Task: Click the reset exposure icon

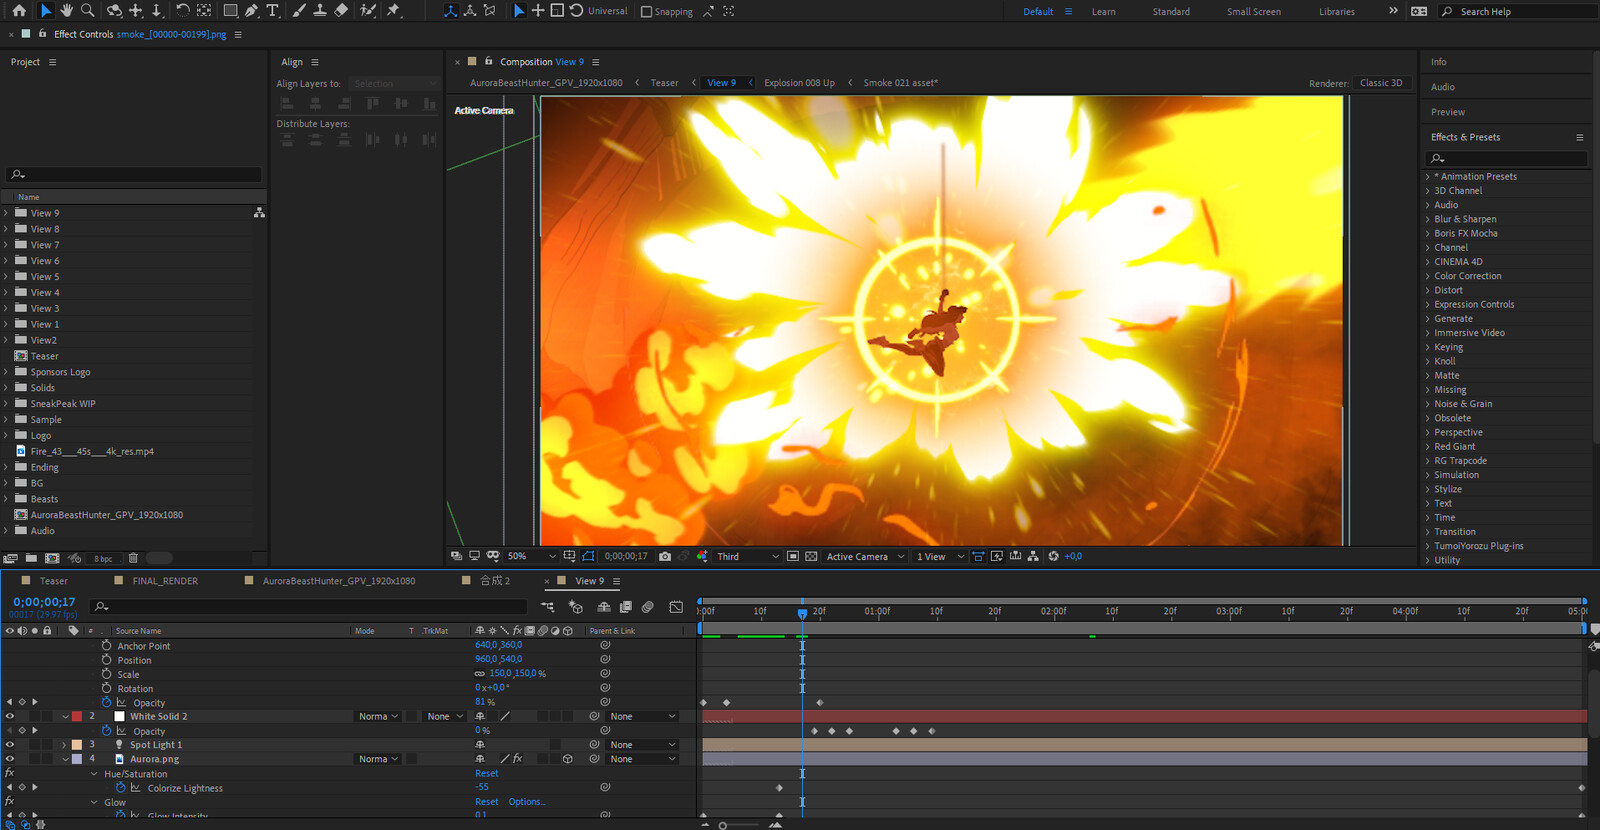Action: click(x=1053, y=556)
